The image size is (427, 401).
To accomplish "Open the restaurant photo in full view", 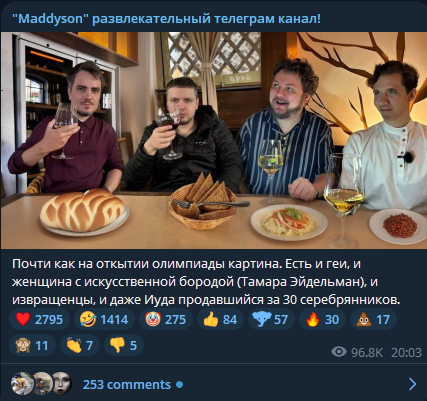I will pos(214,140).
